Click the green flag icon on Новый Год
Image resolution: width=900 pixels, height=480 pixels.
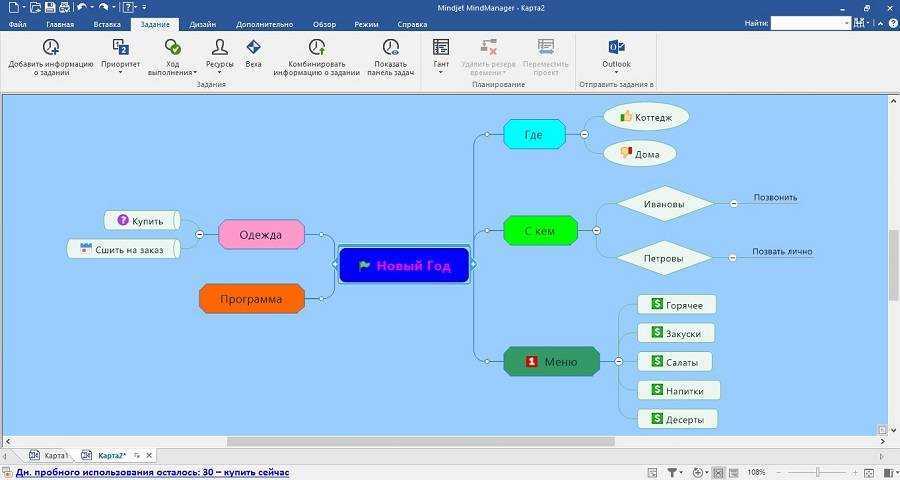pos(364,266)
